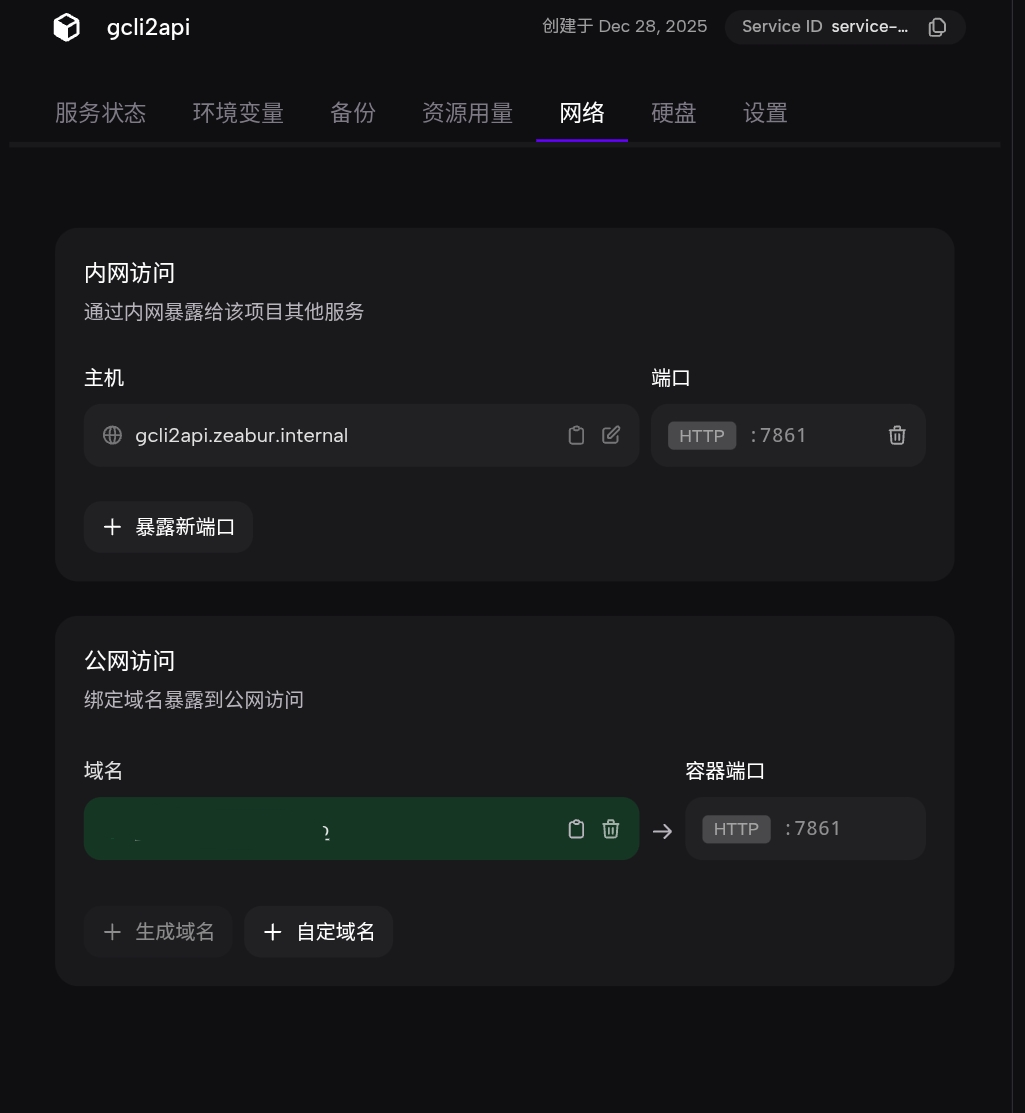Screen dimensions: 1025x1113
Task: View the 资源用量 tab
Action: click(x=467, y=113)
